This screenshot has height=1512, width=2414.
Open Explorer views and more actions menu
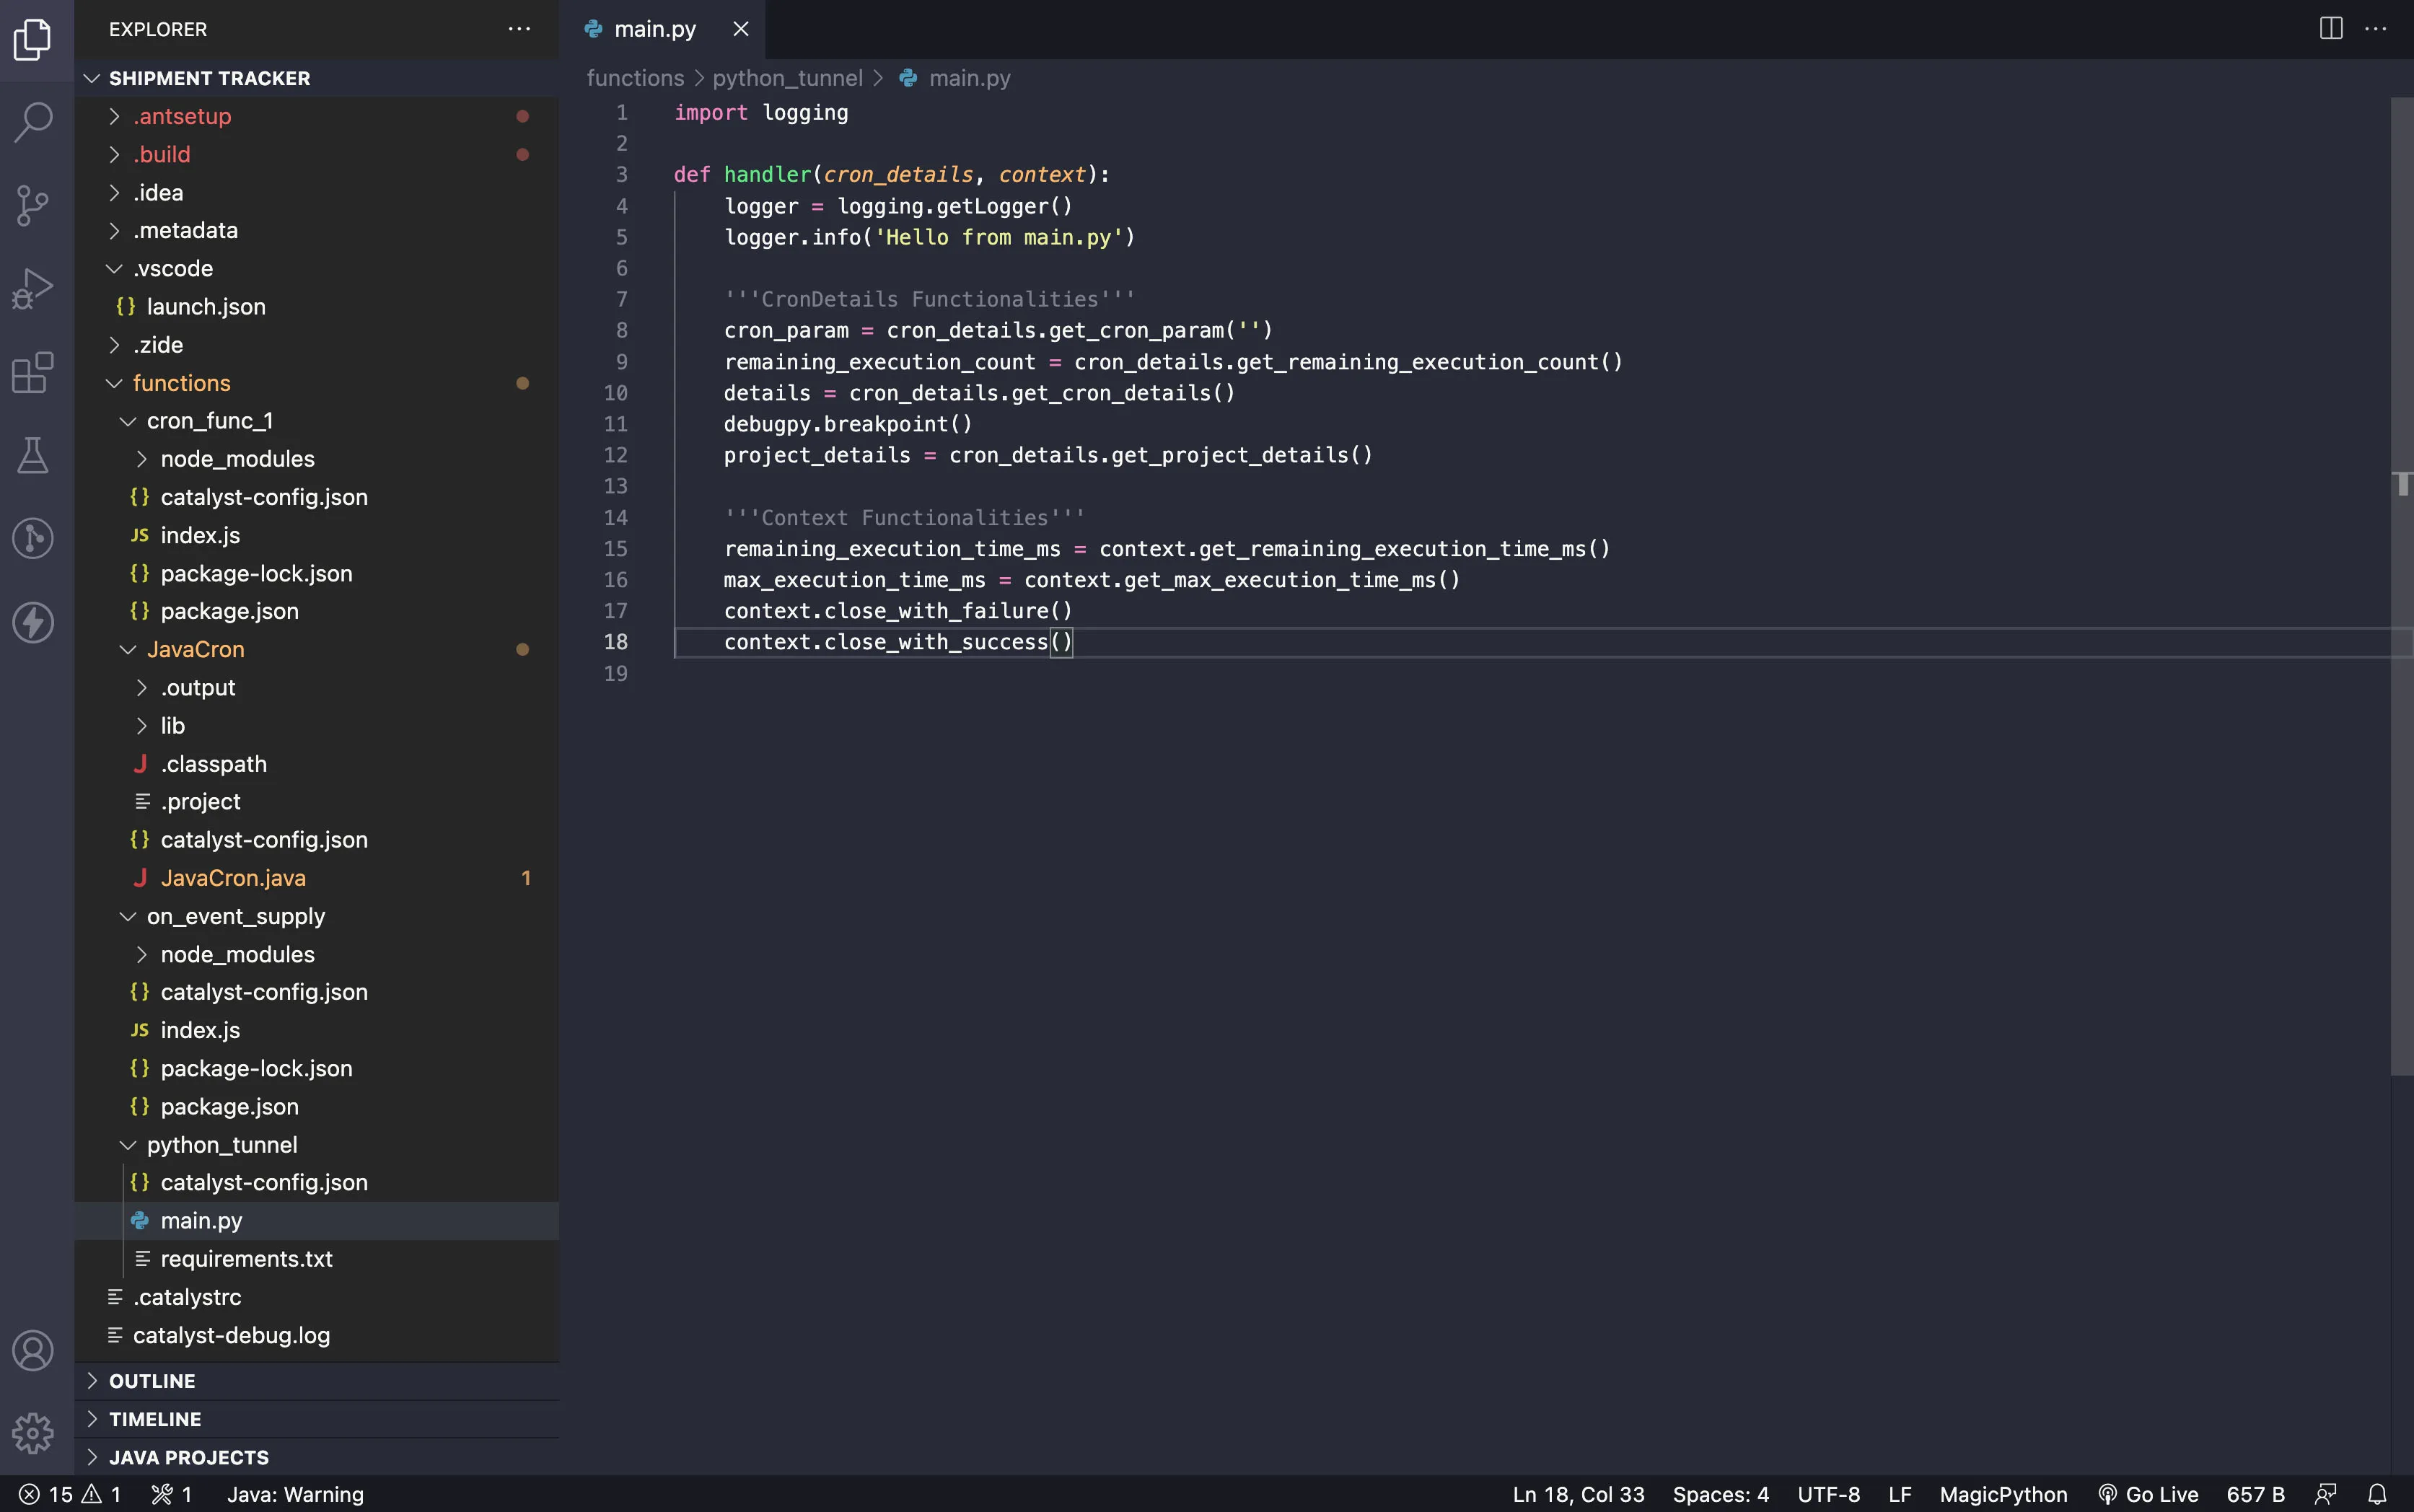519,29
